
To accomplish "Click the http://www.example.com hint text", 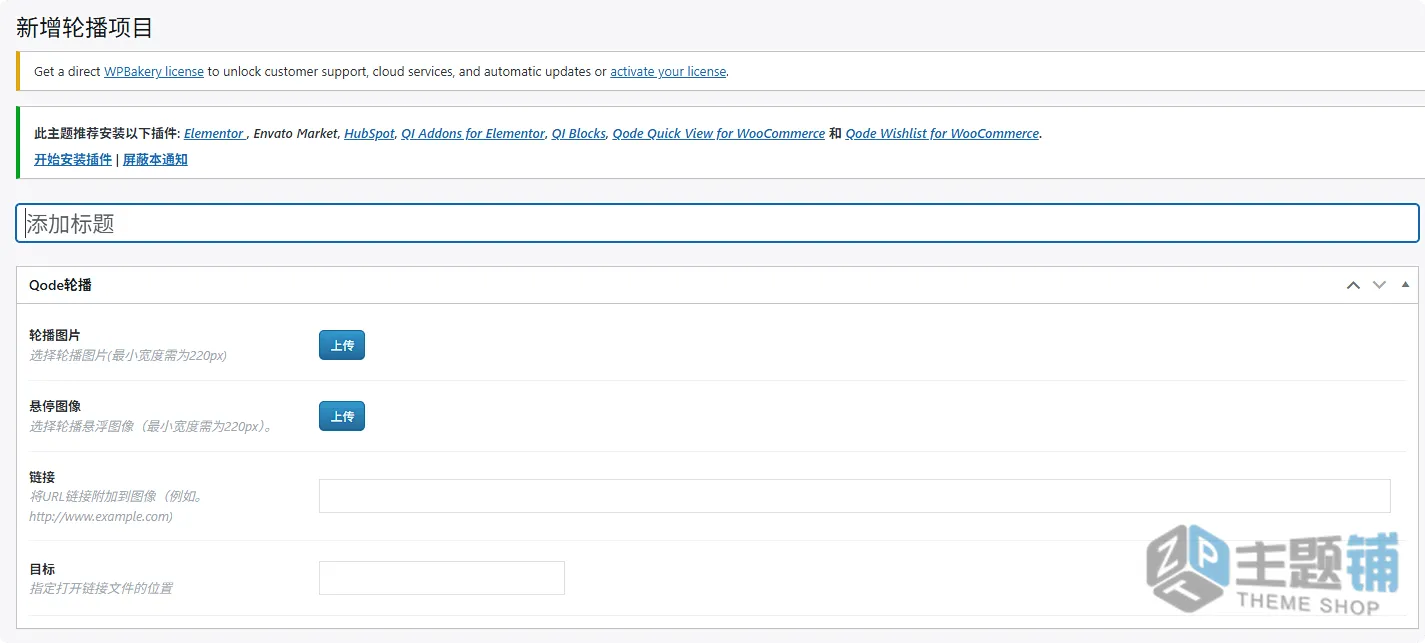I will 101,517.
